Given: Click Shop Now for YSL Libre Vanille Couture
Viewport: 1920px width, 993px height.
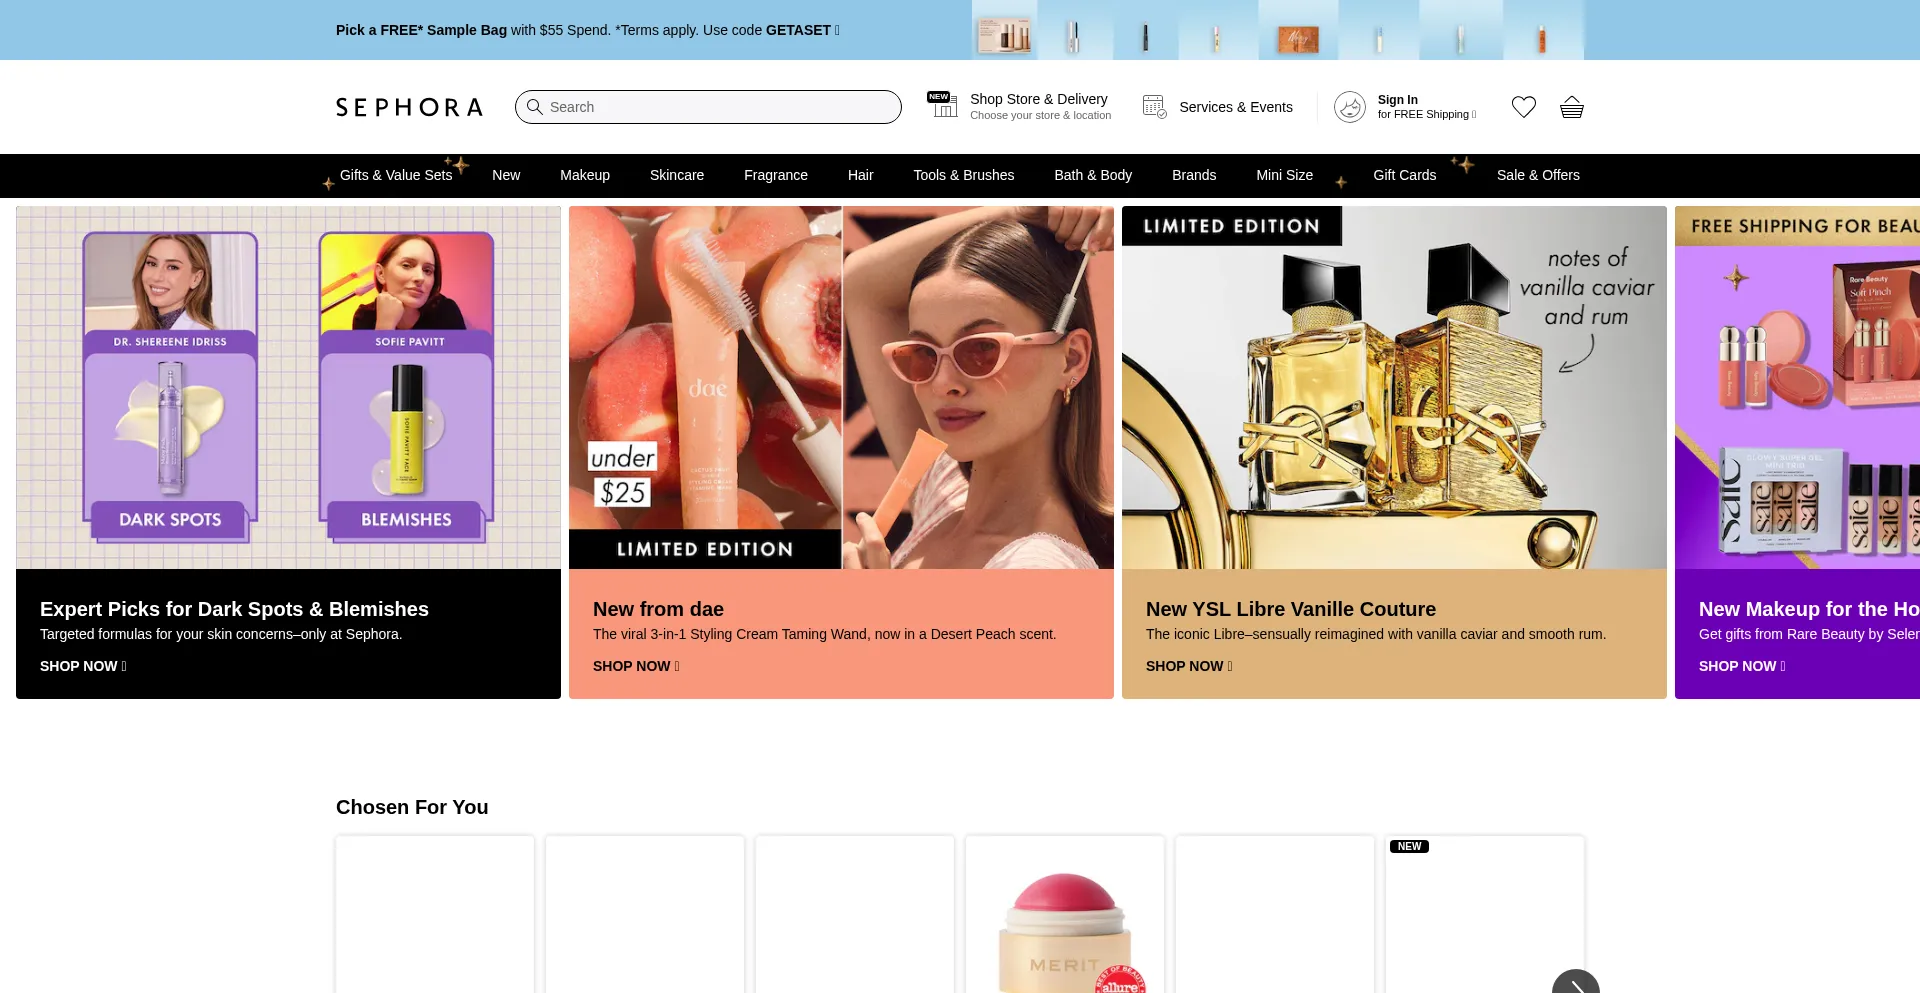Looking at the screenshot, I should 1188,666.
